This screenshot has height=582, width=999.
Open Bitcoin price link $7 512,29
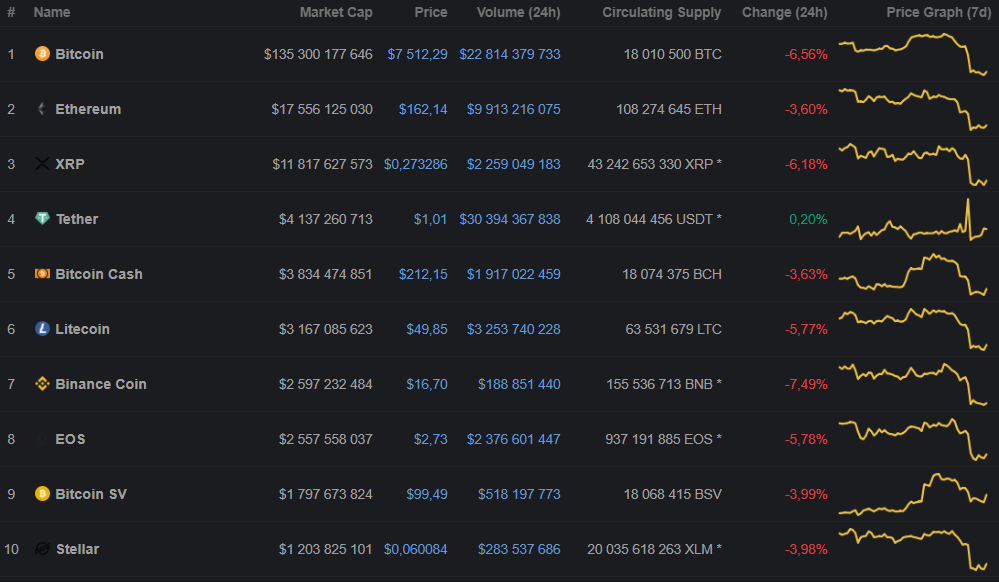point(417,54)
